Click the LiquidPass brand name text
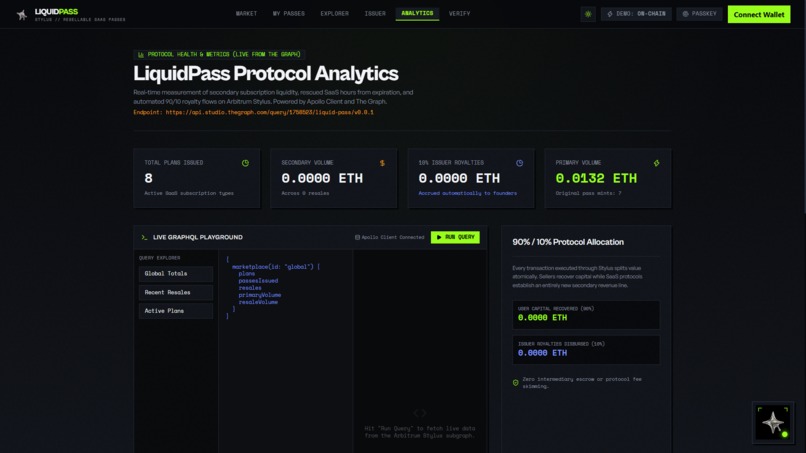 coord(56,11)
